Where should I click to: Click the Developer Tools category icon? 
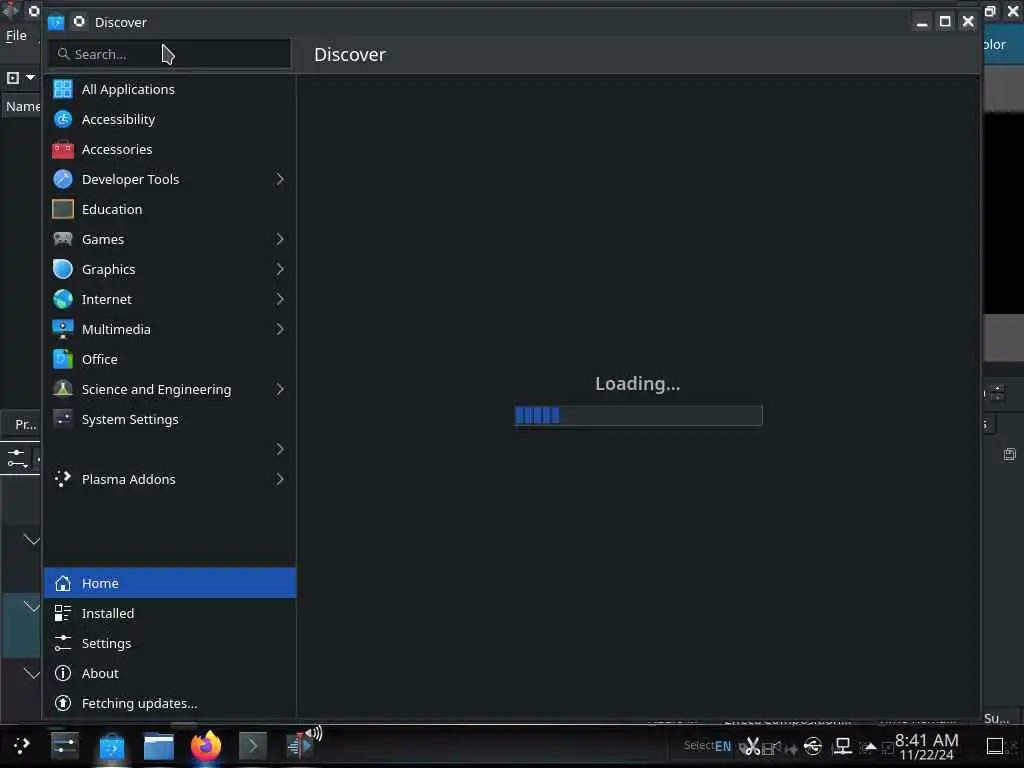[63, 179]
